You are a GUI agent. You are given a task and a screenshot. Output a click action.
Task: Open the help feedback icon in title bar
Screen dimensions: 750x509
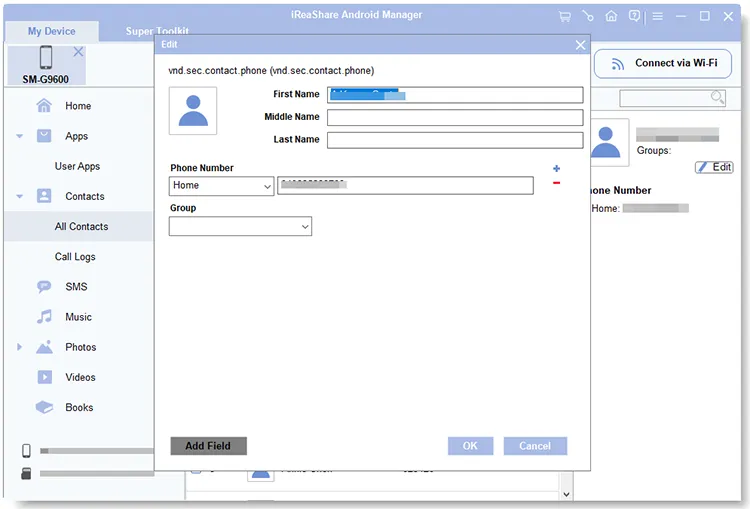click(x=634, y=16)
